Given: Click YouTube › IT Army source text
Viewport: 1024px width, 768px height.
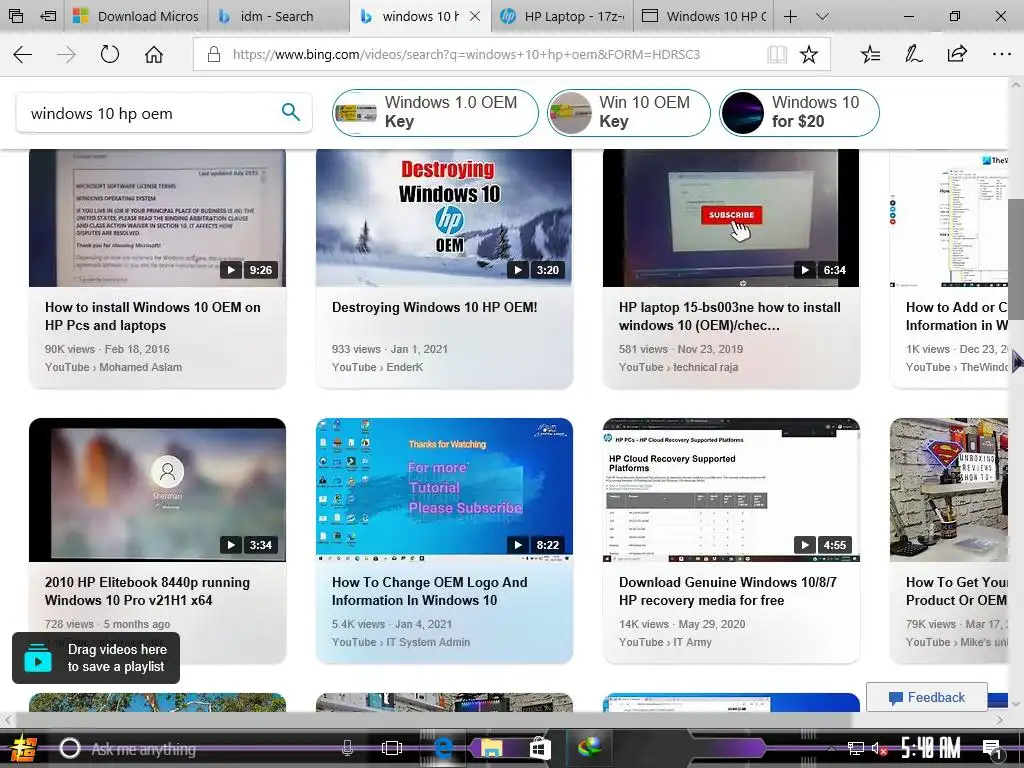Looking at the screenshot, I should pyautogui.click(x=665, y=642).
